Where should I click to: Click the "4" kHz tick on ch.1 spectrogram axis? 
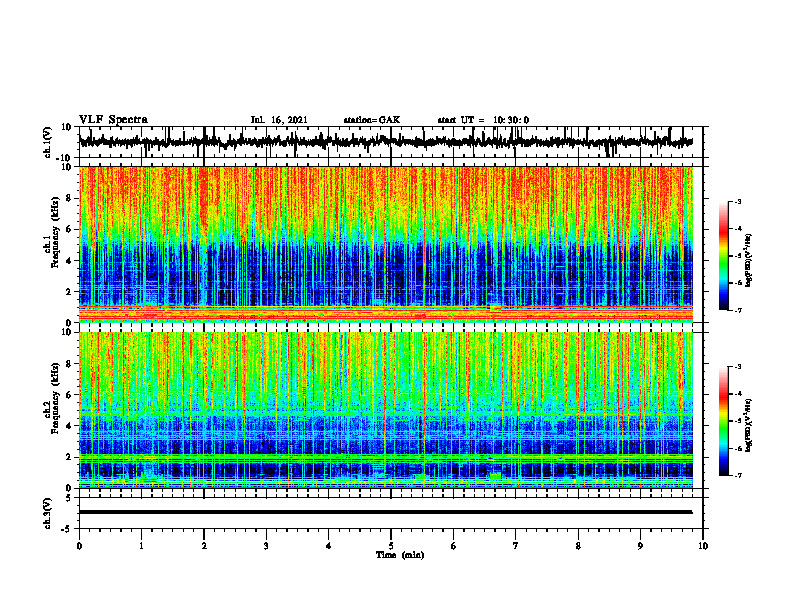point(69,261)
